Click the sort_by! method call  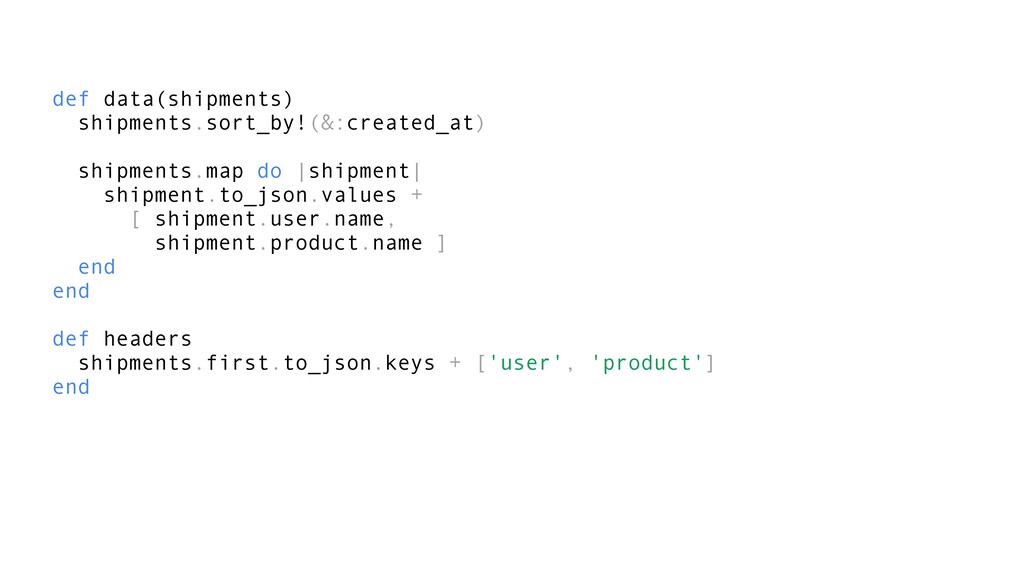point(257,123)
